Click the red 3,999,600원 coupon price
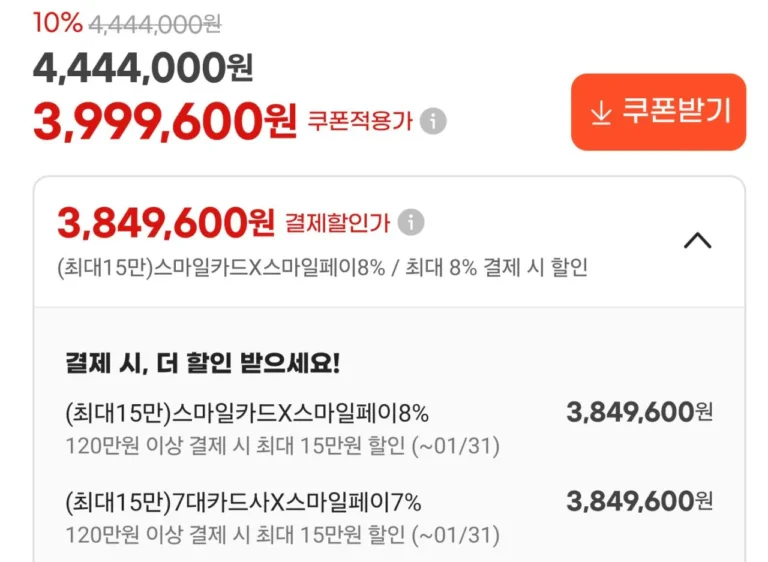 tap(165, 122)
